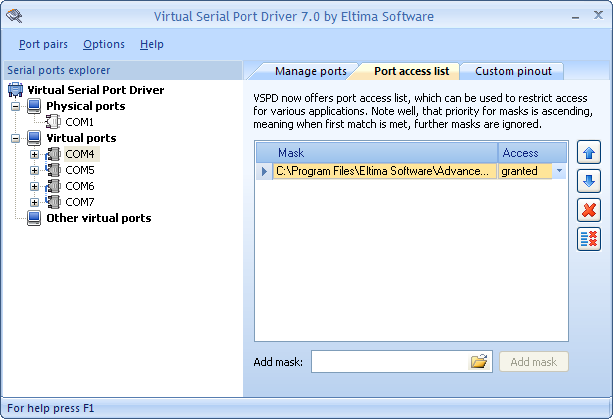The width and height of the screenshot is (613, 419).
Task: Select COM6 in the ports tree
Action: coord(80,186)
